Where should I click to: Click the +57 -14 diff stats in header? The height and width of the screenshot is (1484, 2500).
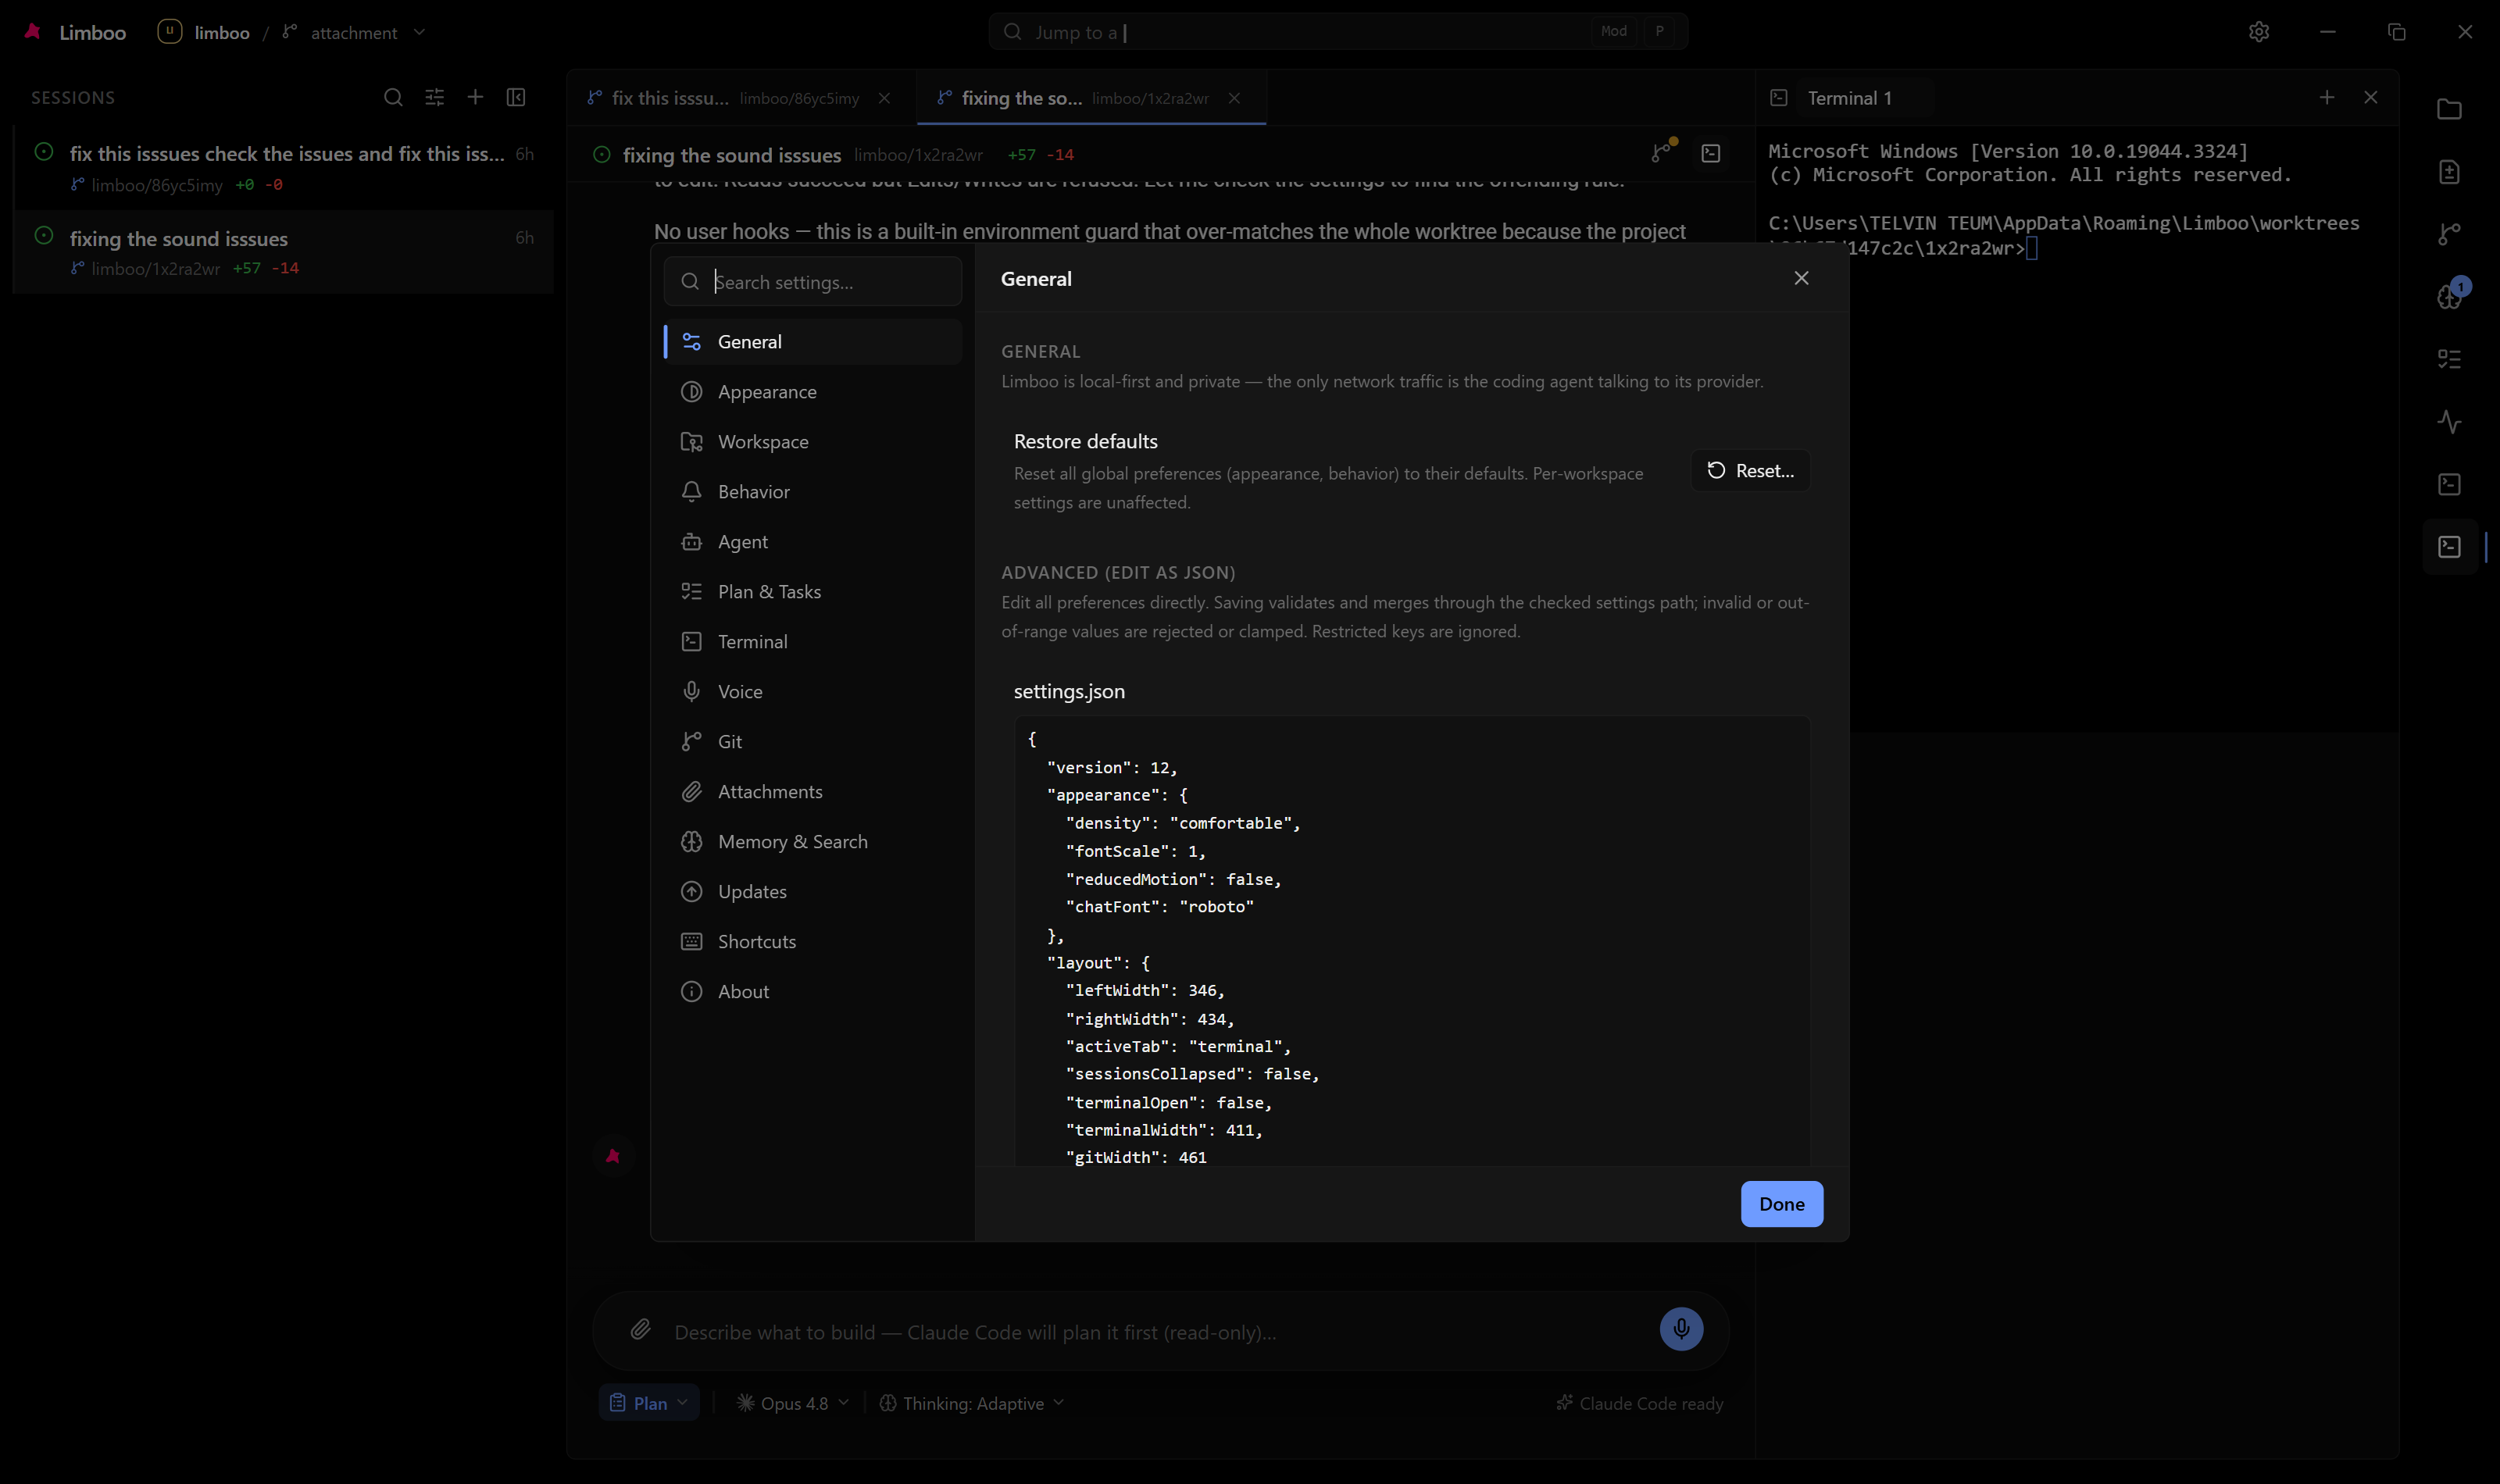click(x=1040, y=154)
